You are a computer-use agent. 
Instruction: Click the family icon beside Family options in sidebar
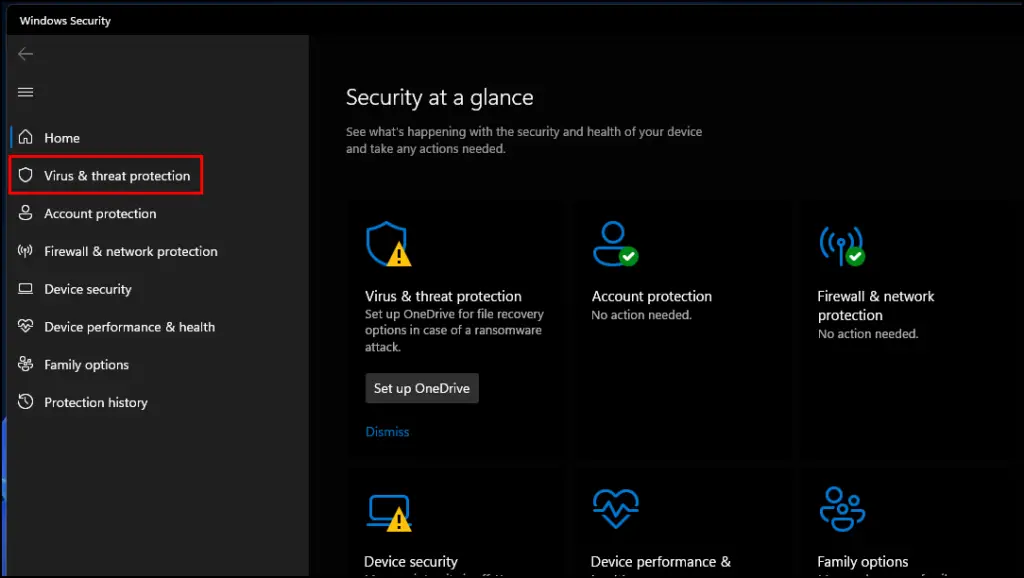pos(25,364)
